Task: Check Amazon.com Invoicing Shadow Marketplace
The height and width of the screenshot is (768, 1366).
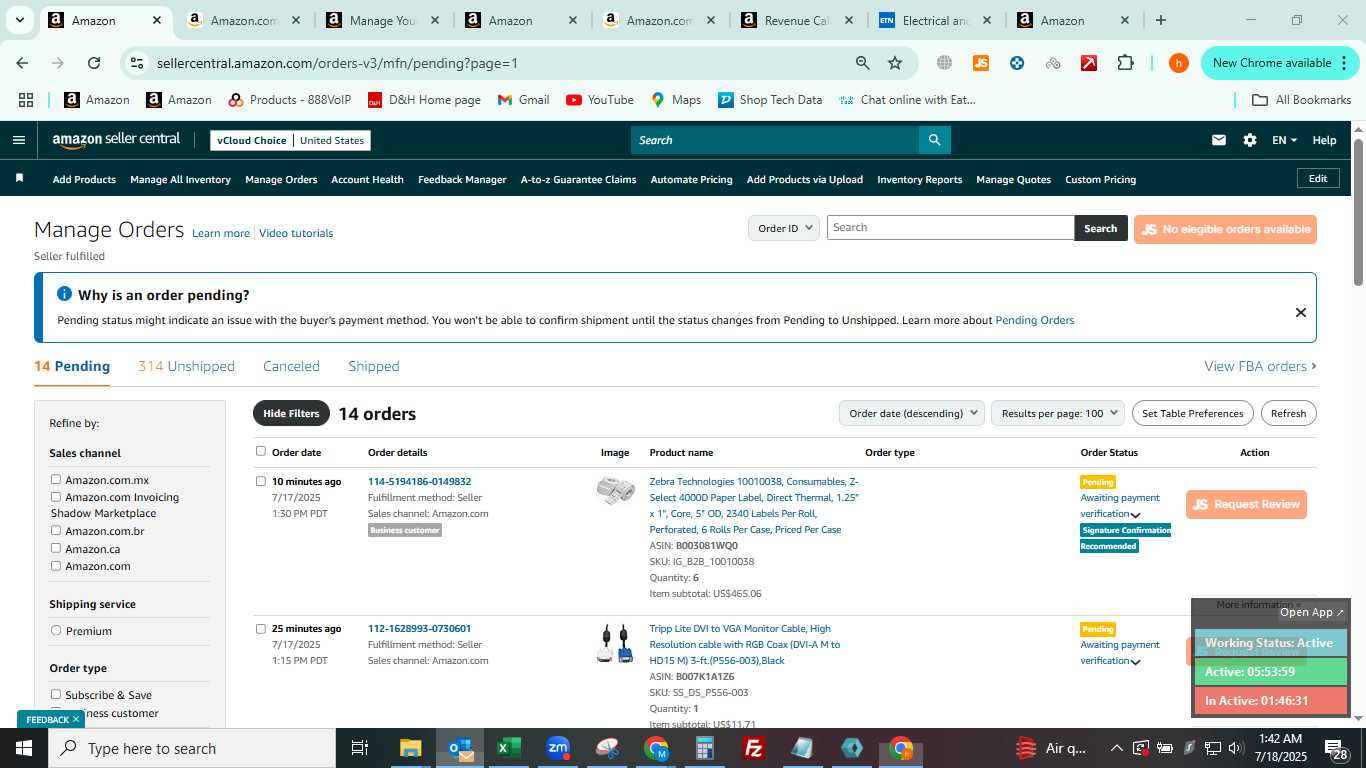Action: pos(56,496)
